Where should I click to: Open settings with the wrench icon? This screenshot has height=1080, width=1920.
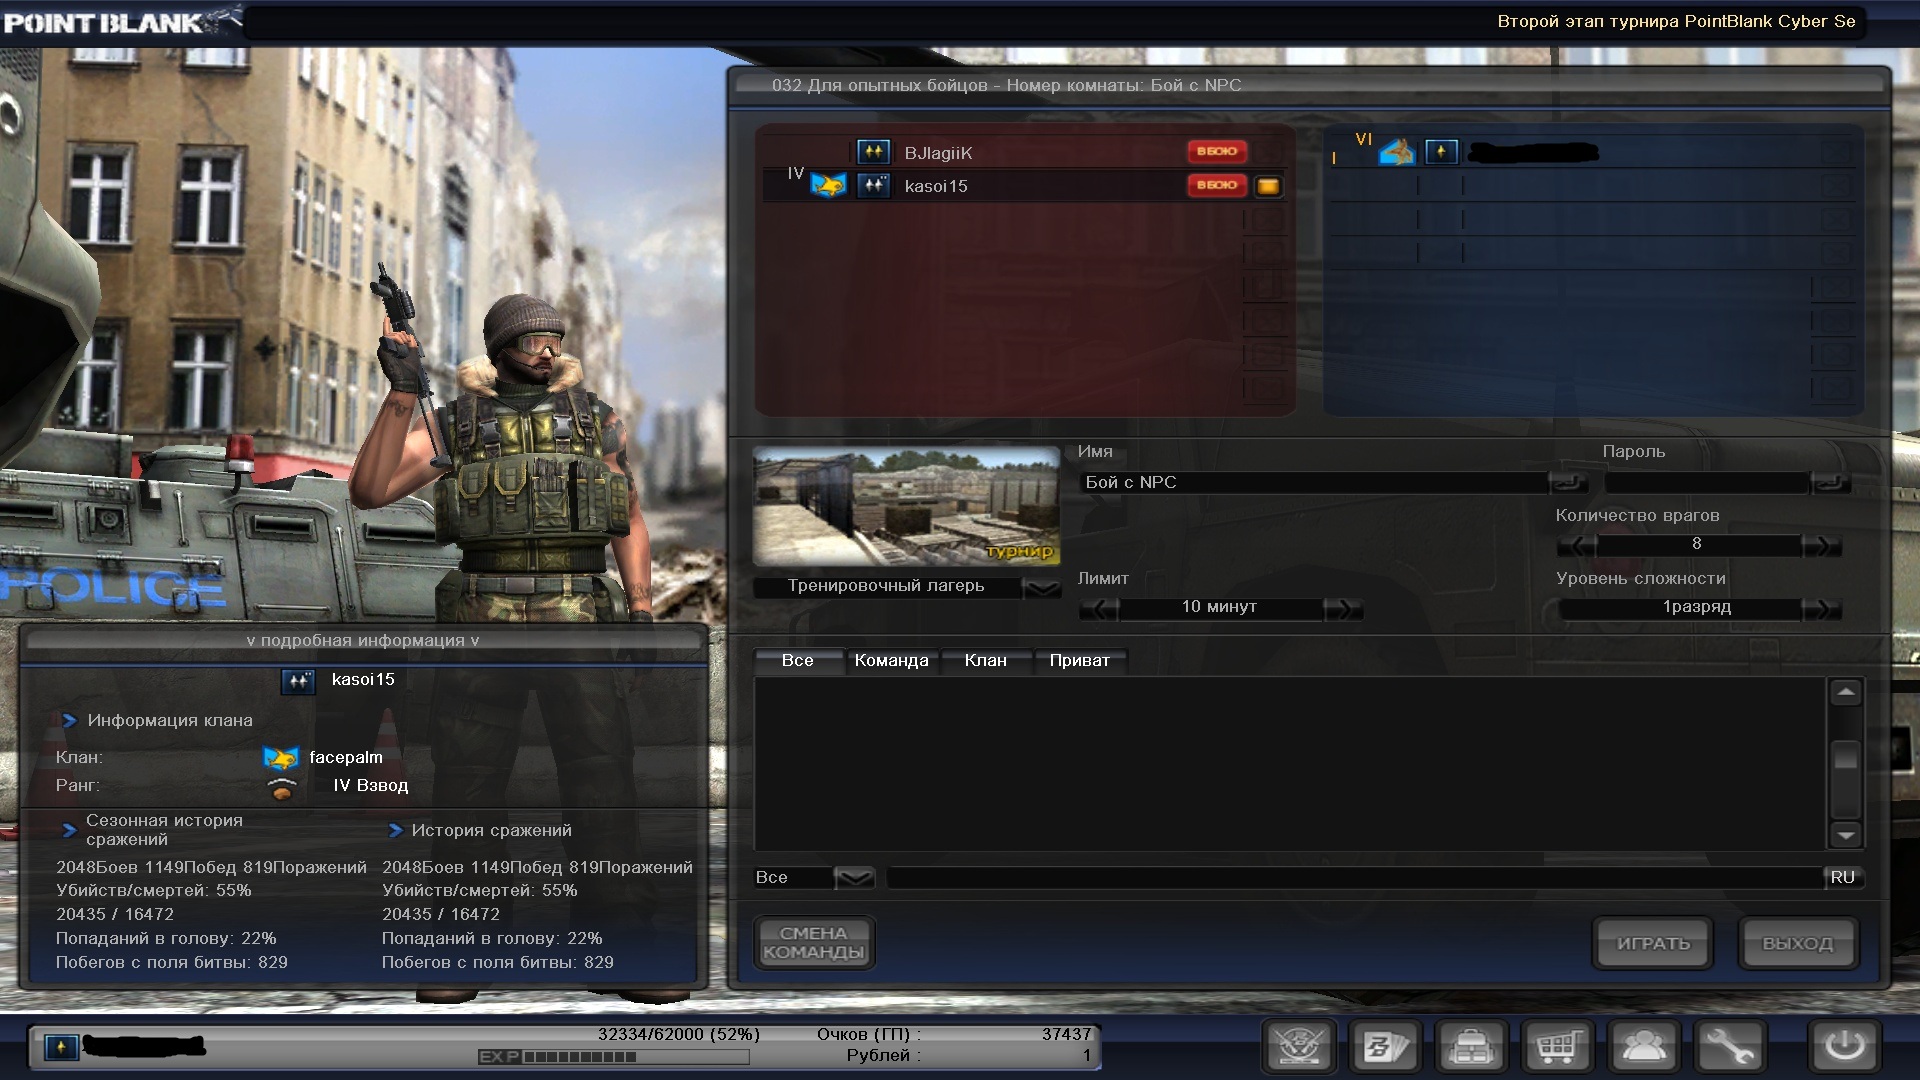[1729, 1047]
